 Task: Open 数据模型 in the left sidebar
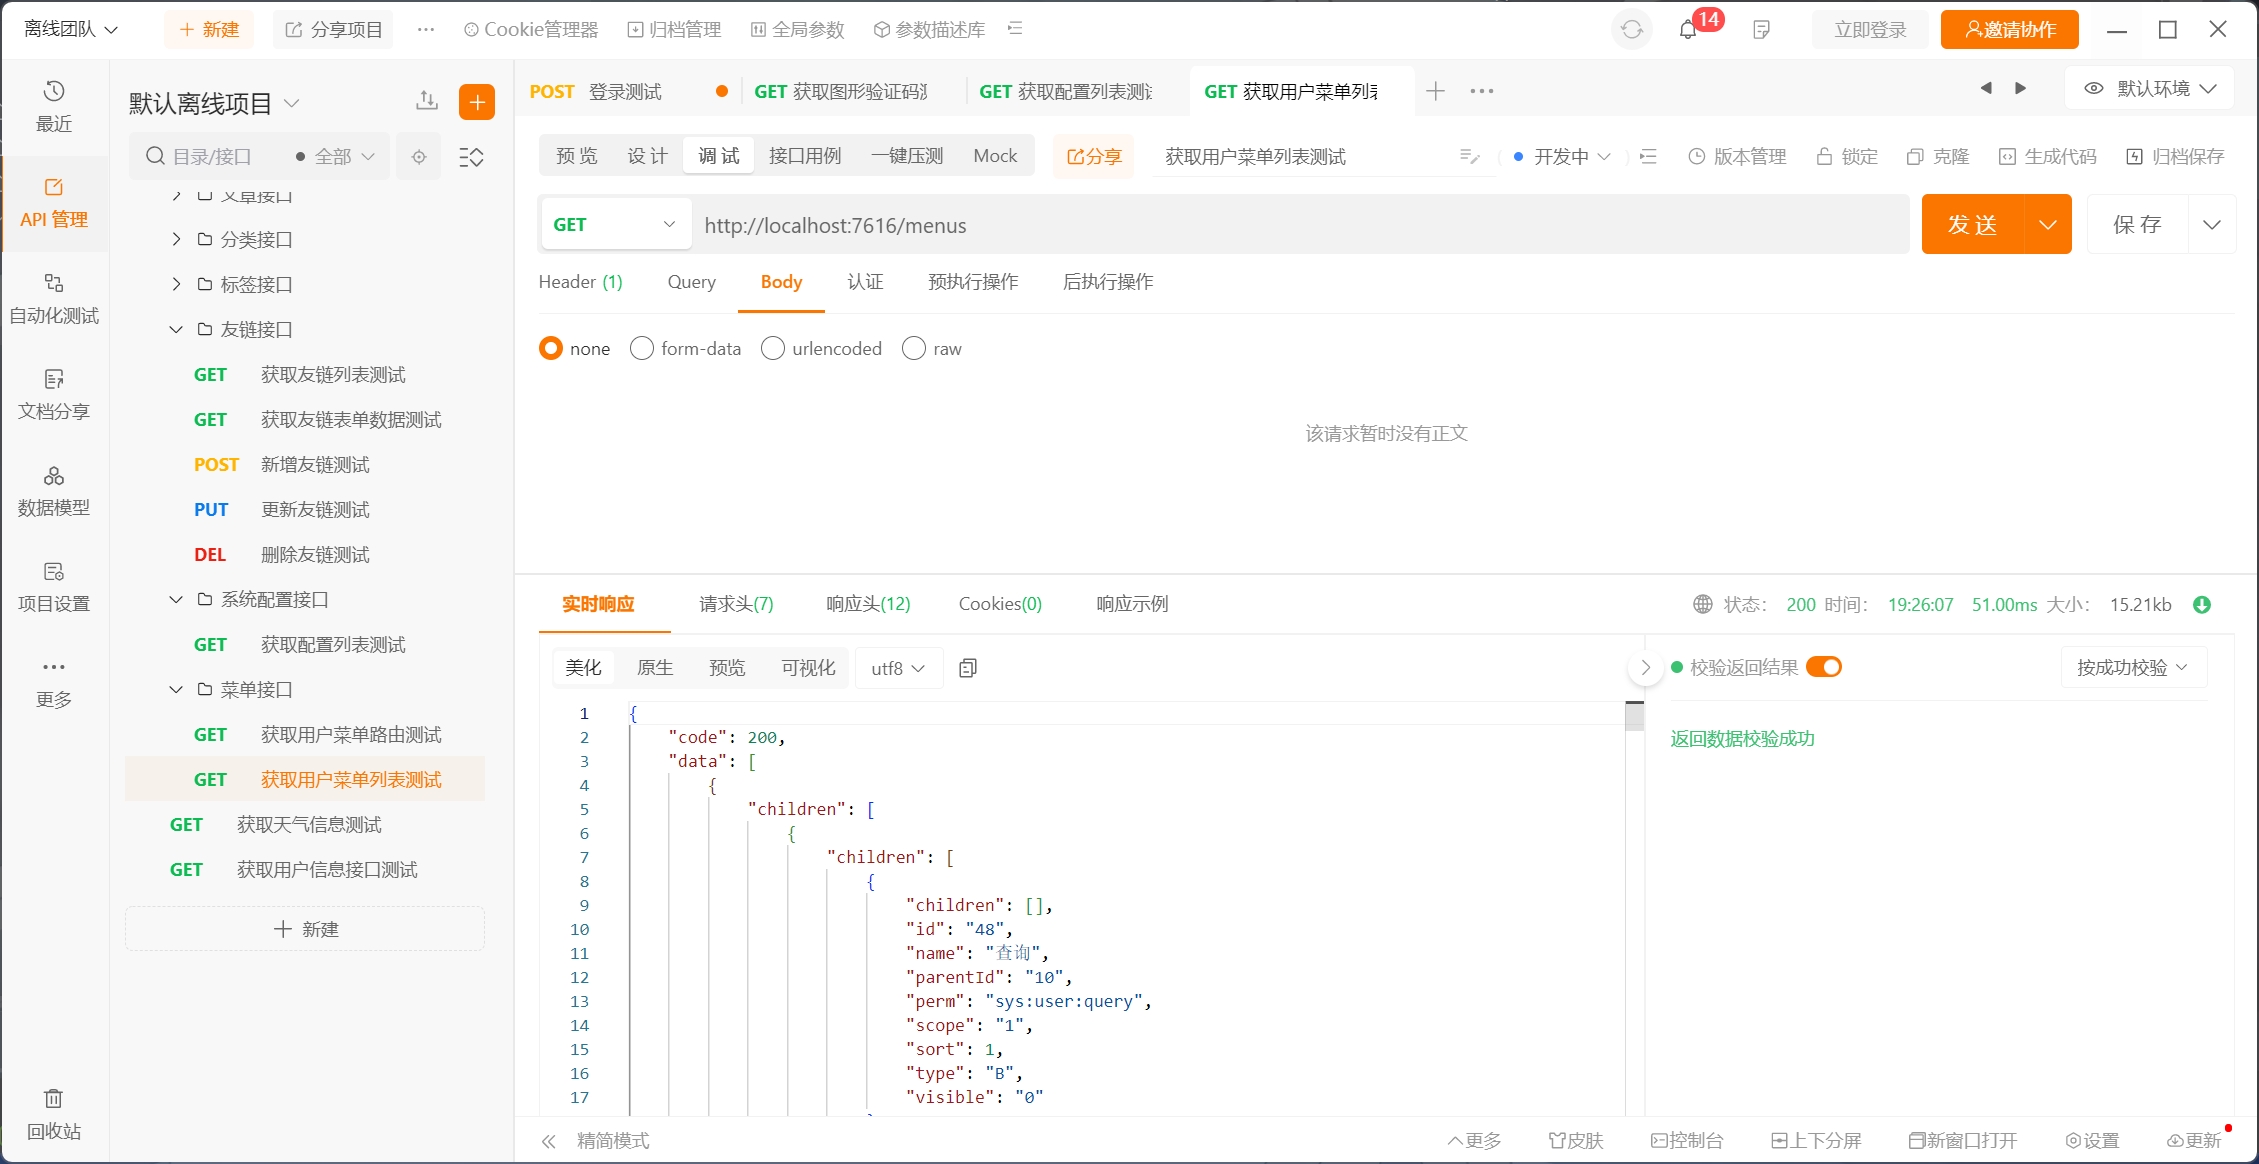[54, 490]
